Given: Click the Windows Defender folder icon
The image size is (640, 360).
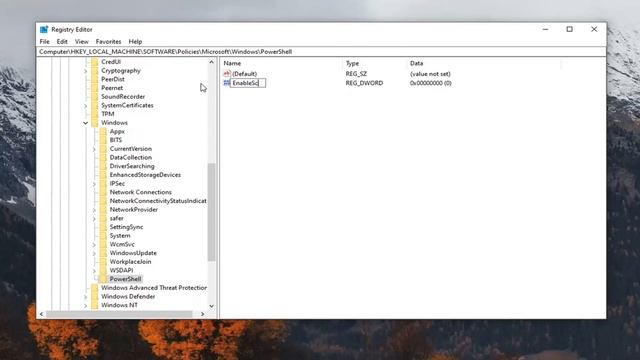Looking at the screenshot, I should click(x=95, y=297).
